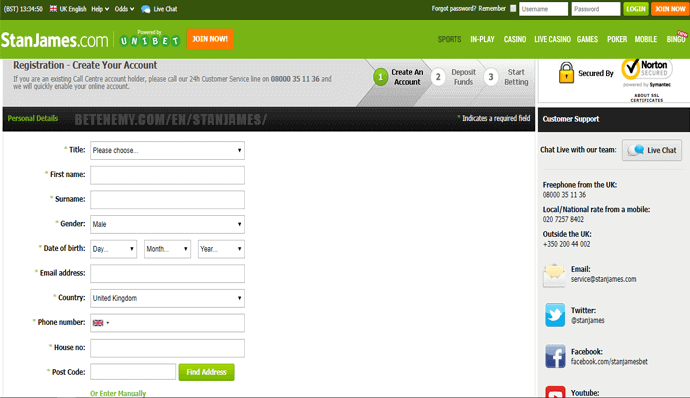Click the YouTube icon in sidebar
Viewport: 690px width, 398px height.
555,391
